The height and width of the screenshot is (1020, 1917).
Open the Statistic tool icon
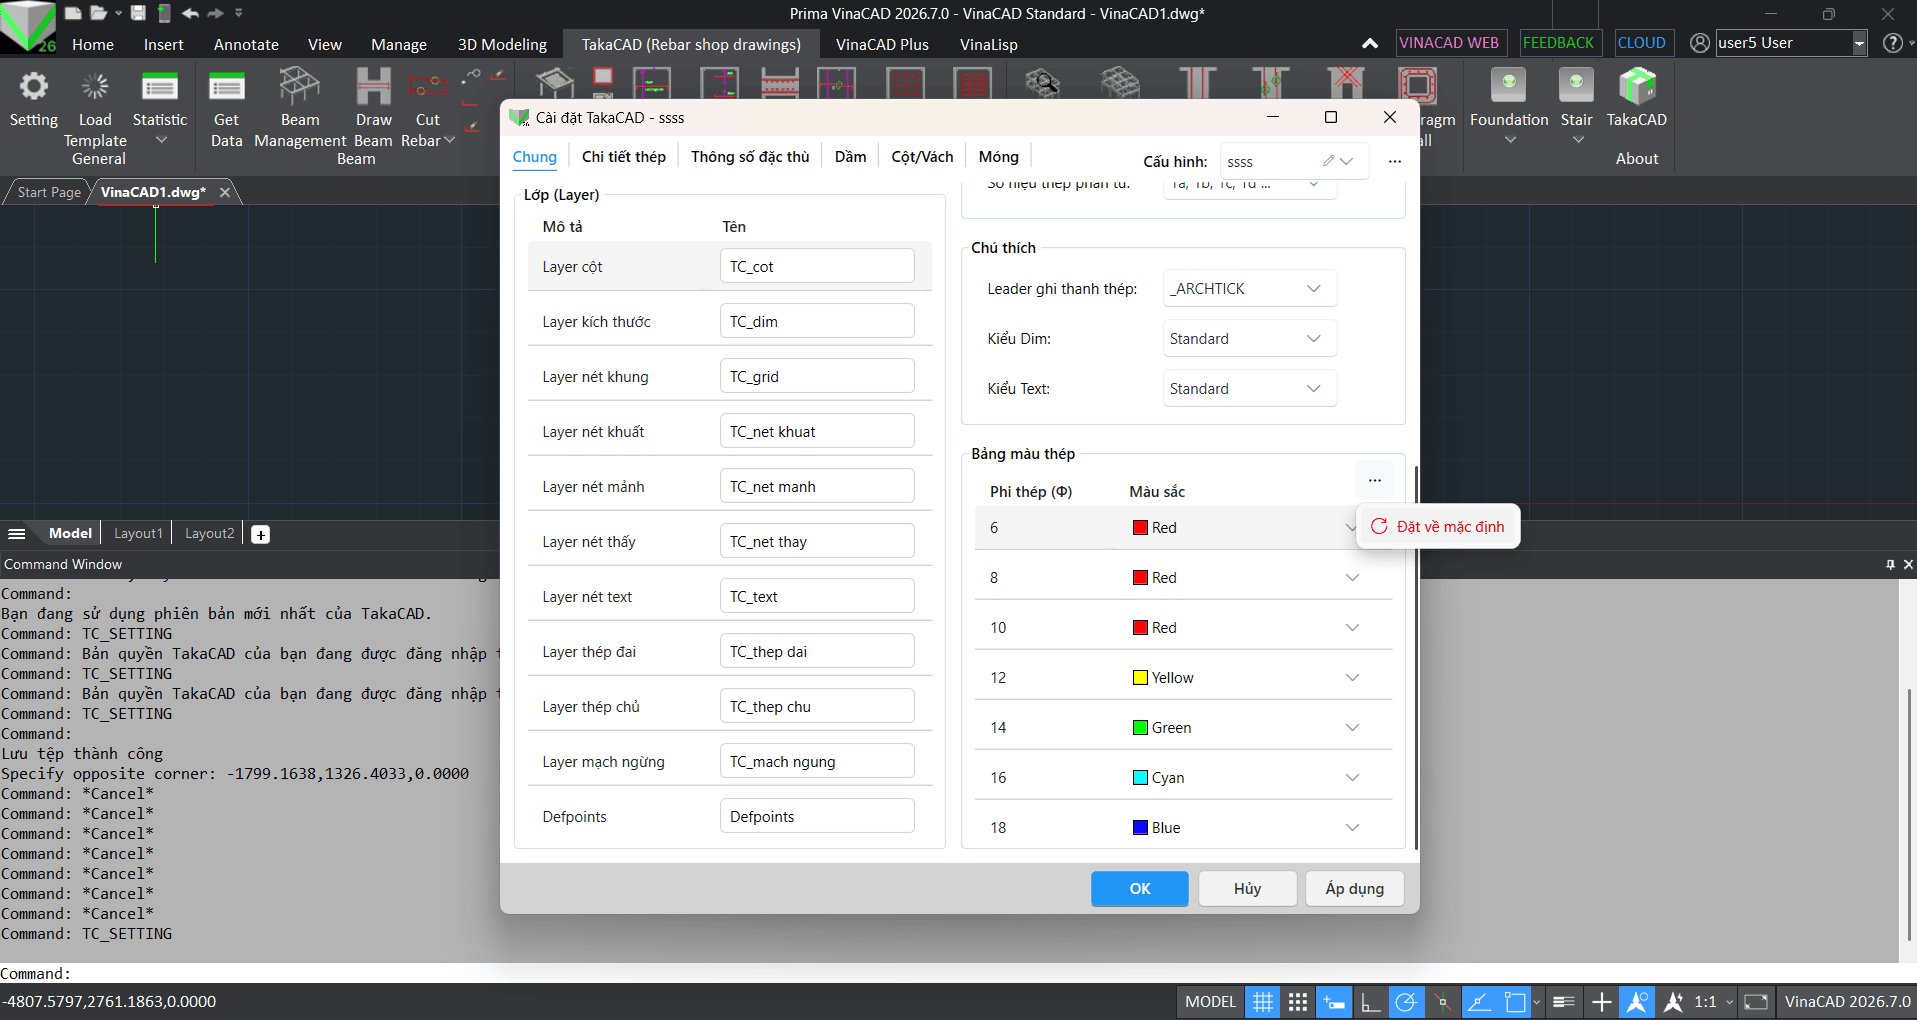(x=160, y=87)
